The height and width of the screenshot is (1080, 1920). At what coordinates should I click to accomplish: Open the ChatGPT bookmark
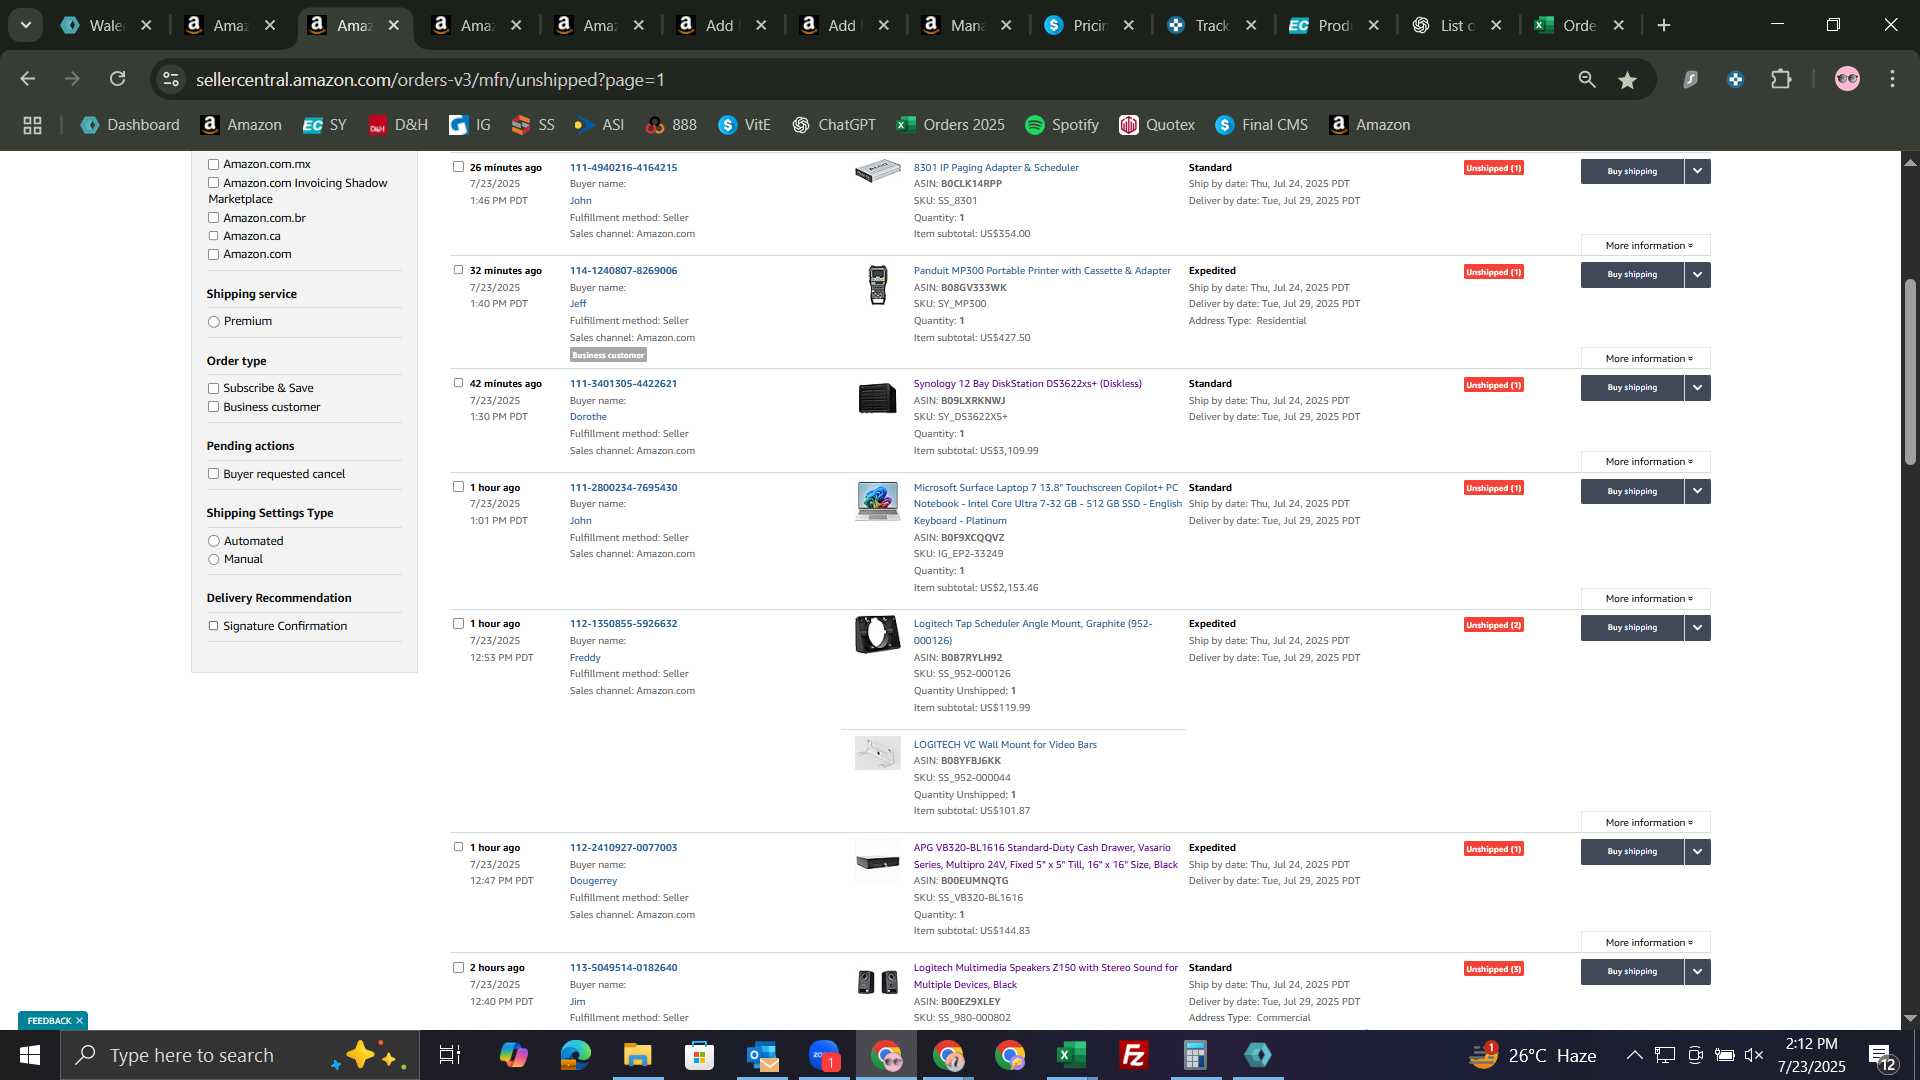[833, 125]
